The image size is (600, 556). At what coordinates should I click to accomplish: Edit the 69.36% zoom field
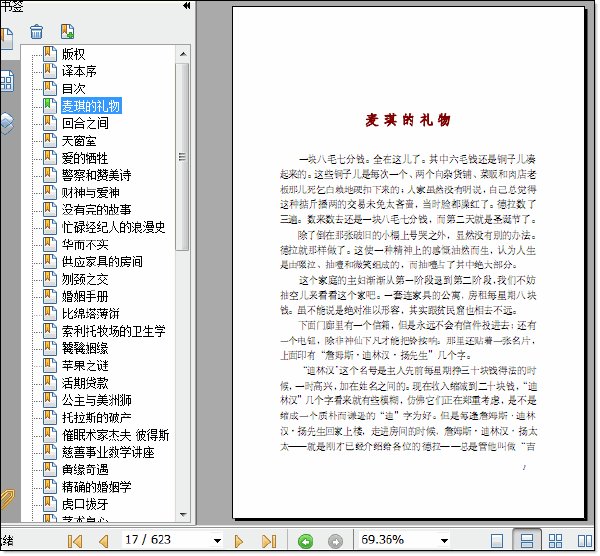click(397, 540)
